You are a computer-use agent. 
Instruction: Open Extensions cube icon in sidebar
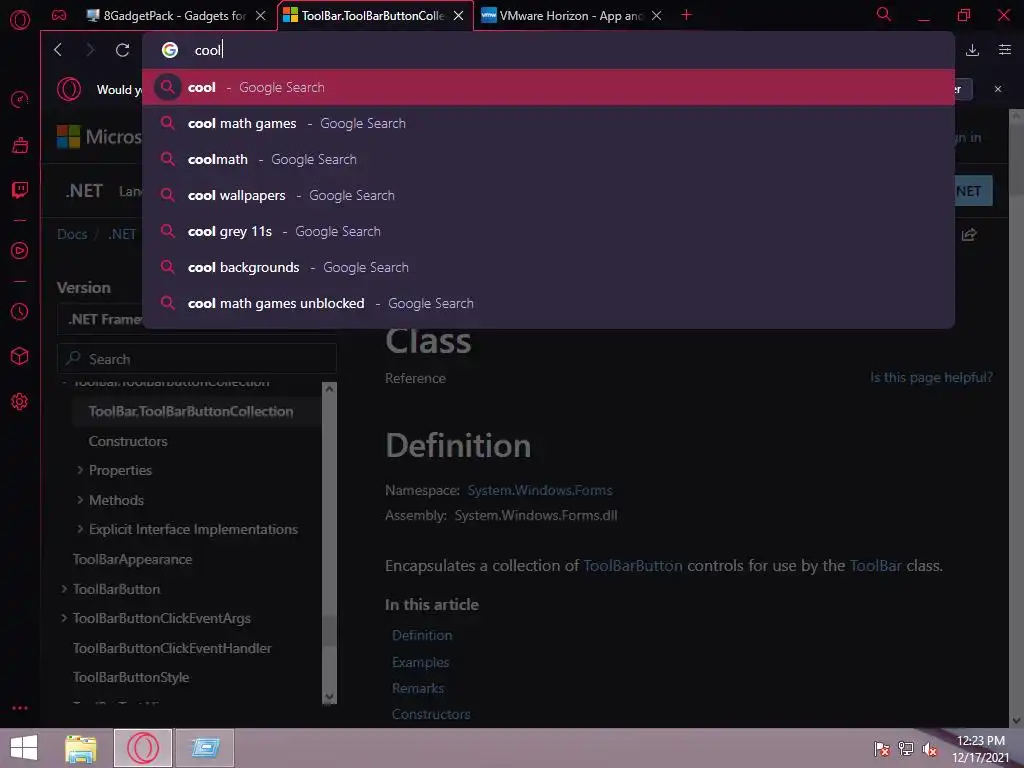(x=20, y=356)
